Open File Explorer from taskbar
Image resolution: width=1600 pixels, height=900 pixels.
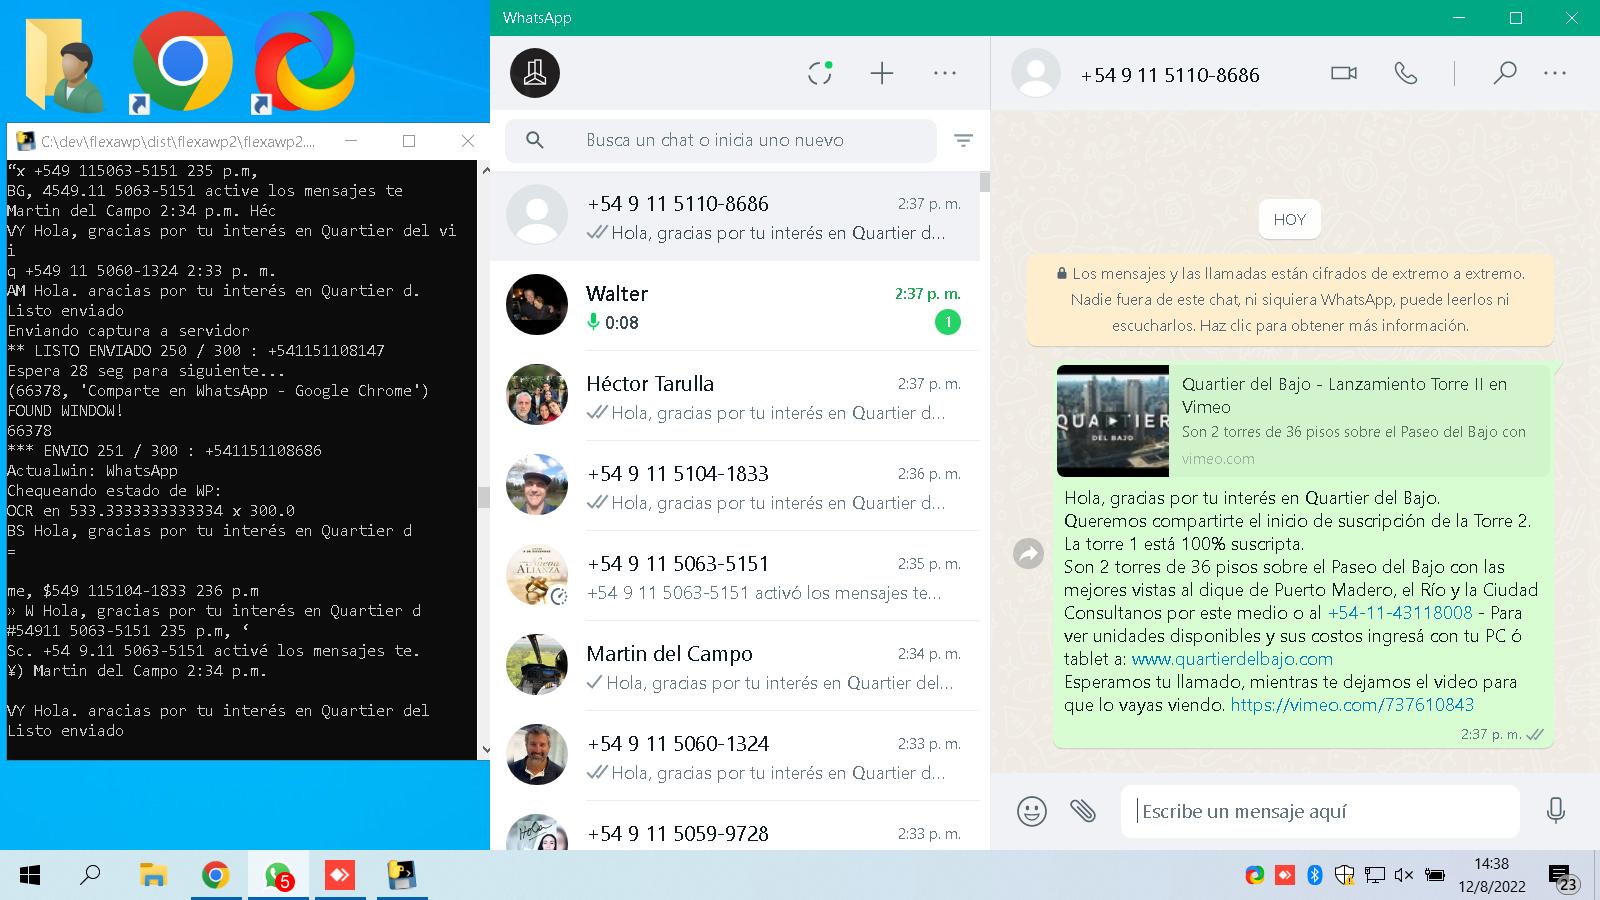[x=152, y=876]
